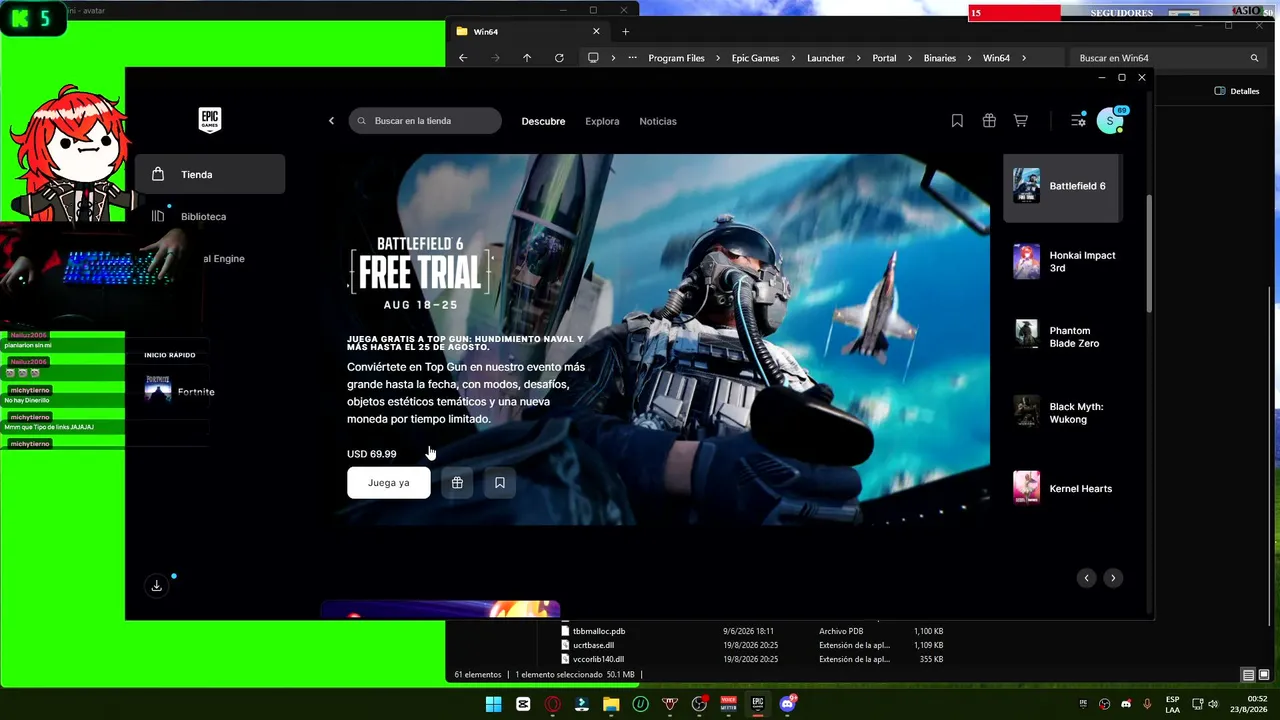Select Kernel Hearts in the featured list
The height and width of the screenshot is (720, 1280).
(1063, 489)
